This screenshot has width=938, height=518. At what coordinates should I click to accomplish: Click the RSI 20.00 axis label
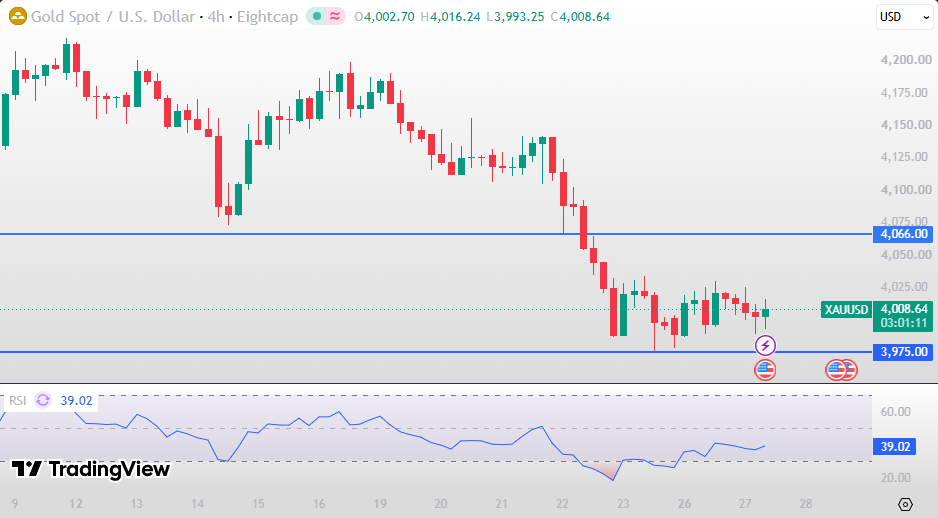tap(896, 477)
